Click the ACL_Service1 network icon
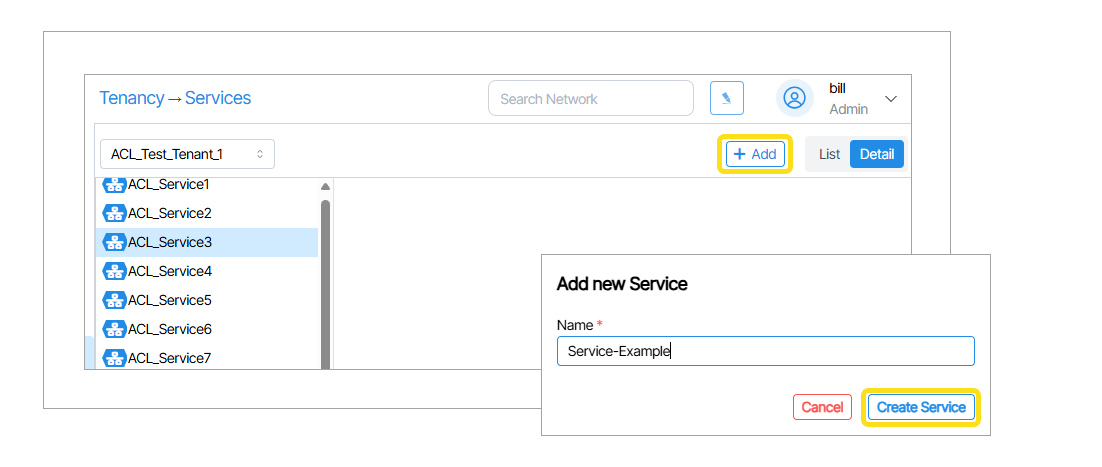This screenshot has height=467, width=1102. coord(115,185)
